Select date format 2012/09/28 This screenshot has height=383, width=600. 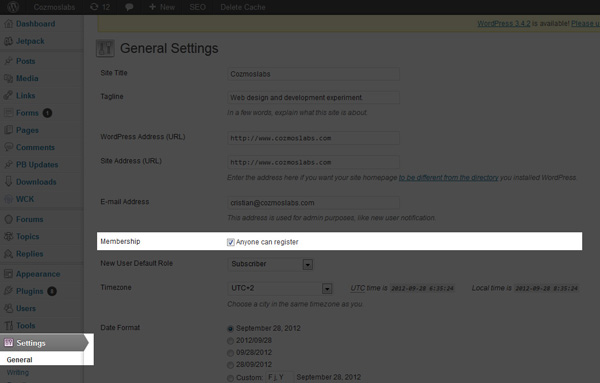coord(230,341)
